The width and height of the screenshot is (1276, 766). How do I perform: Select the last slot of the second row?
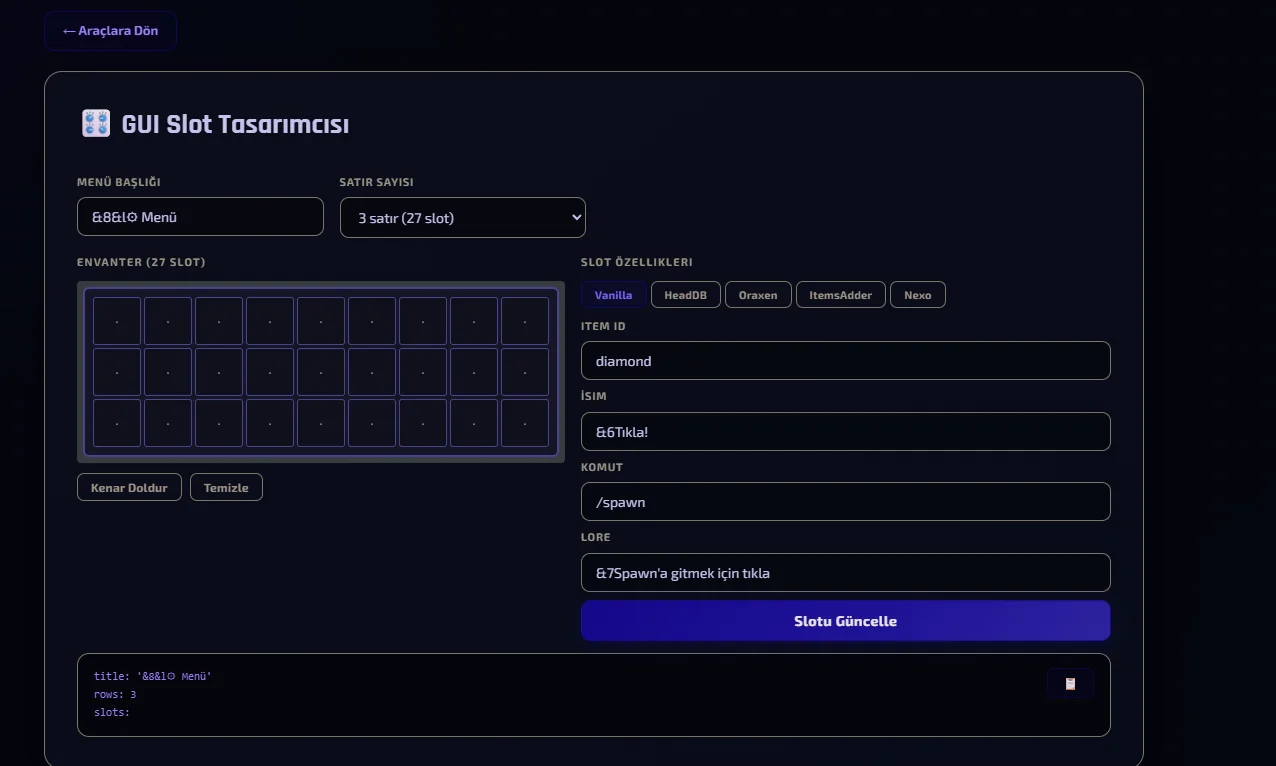click(x=525, y=372)
